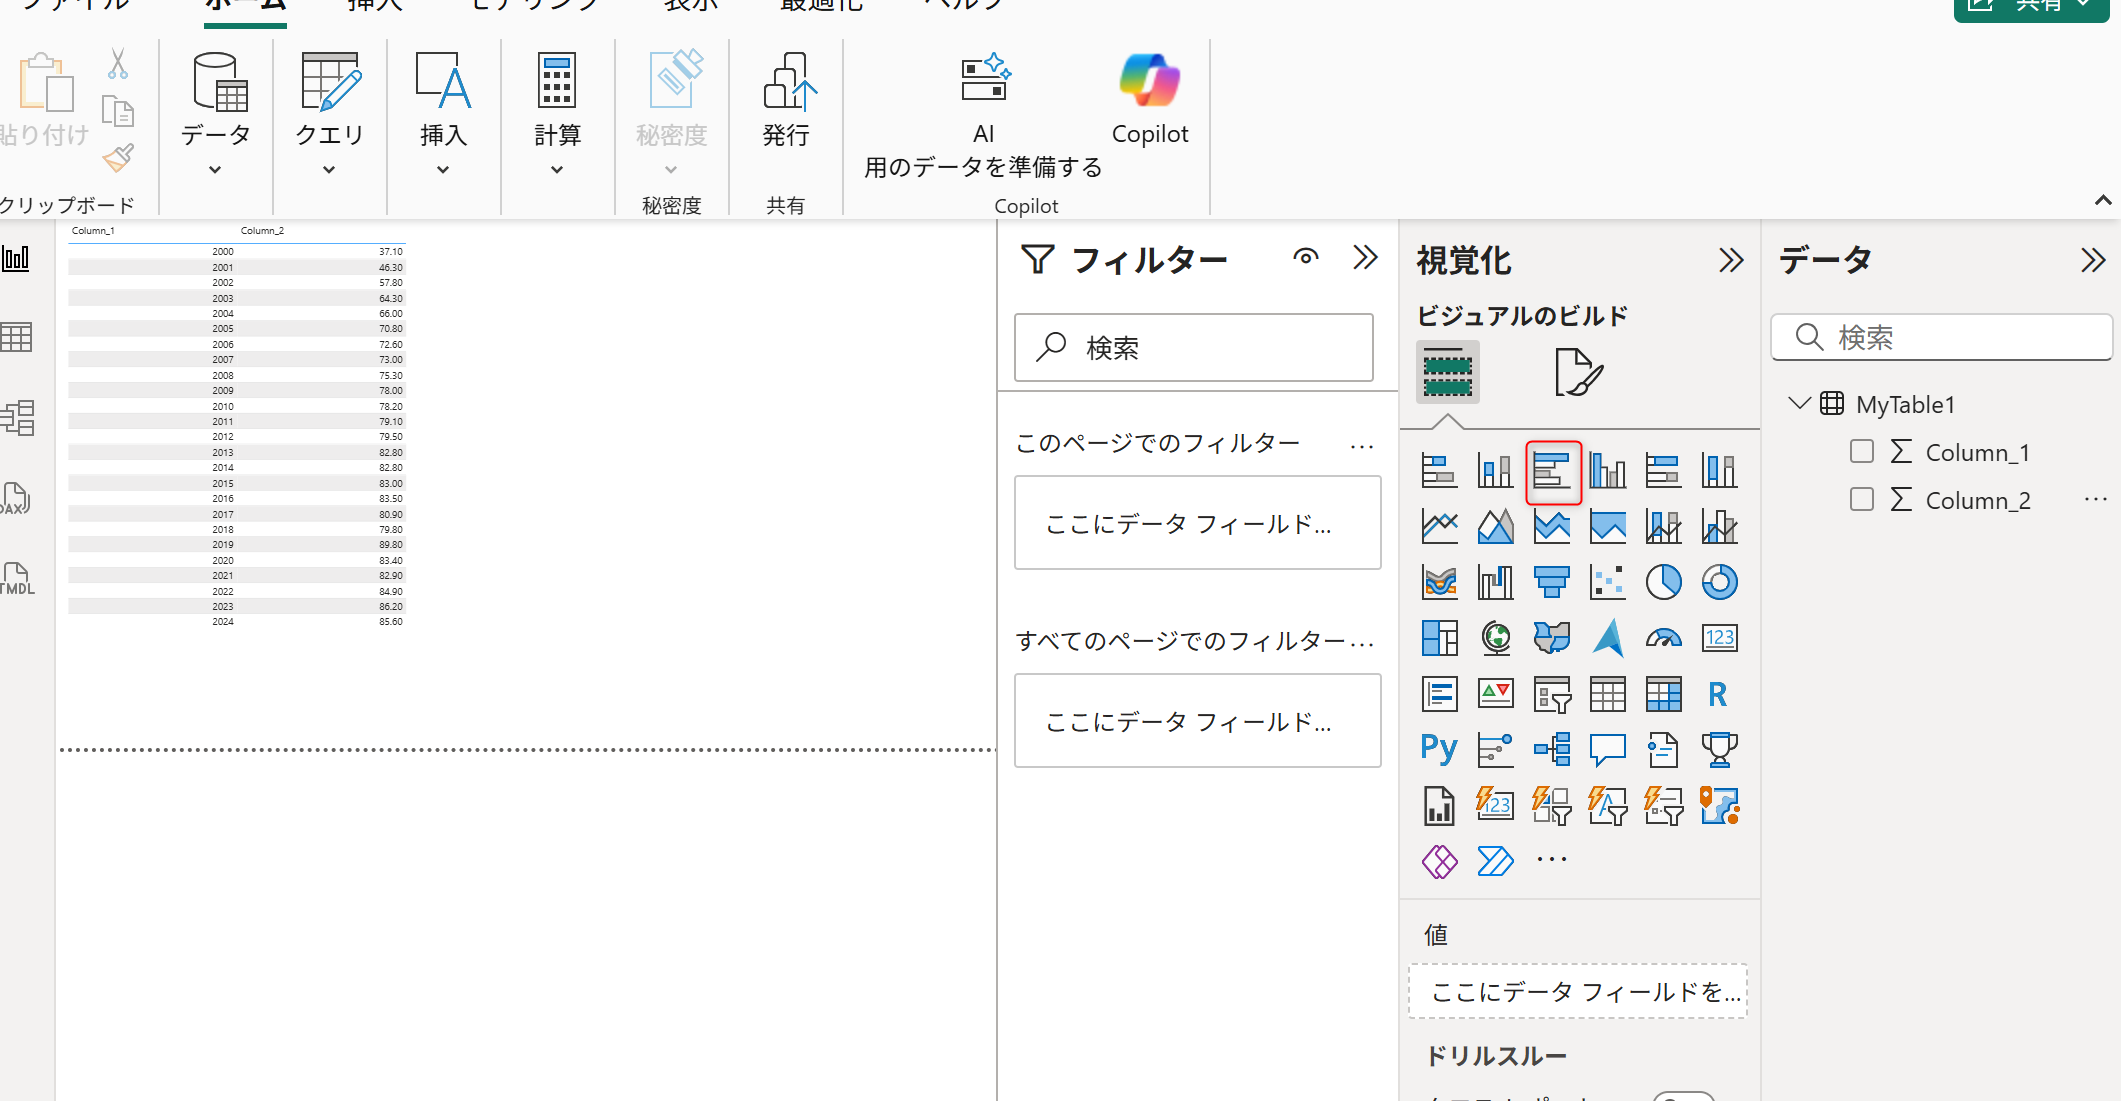Viewport: 2121px width, 1101px height.
Task: Choose the pie chart visual
Action: [1664, 582]
